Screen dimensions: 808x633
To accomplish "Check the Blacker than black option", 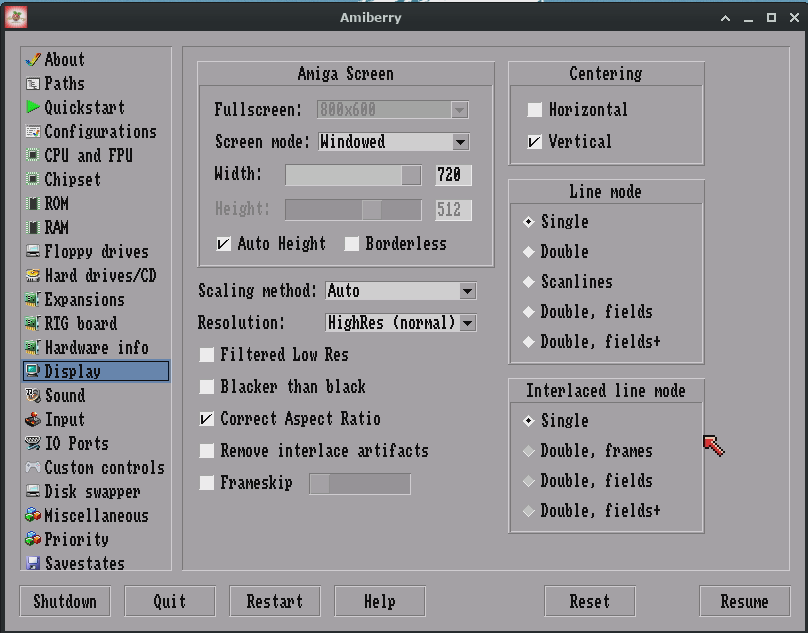I will coord(206,387).
